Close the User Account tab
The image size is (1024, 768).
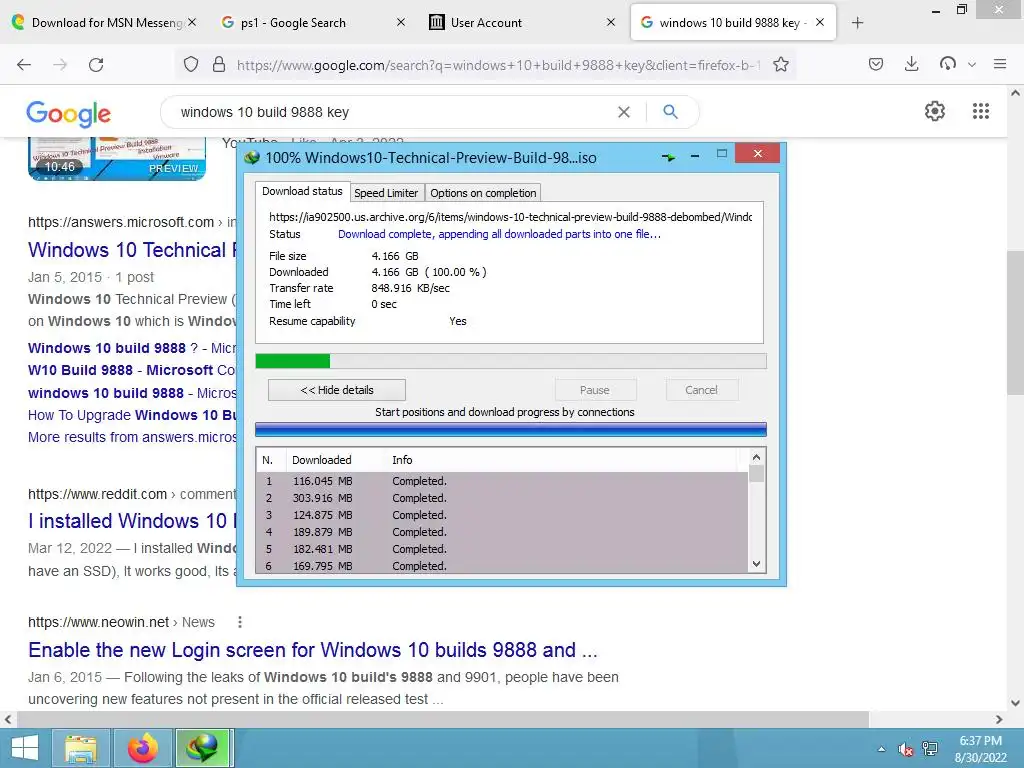point(611,22)
